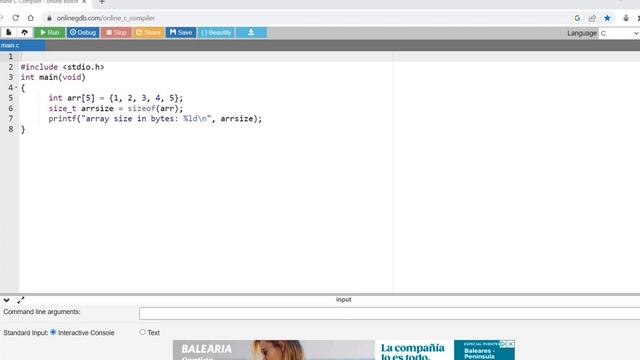Click the int arr[5] declaration line

pyautogui.click(x=116, y=98)
